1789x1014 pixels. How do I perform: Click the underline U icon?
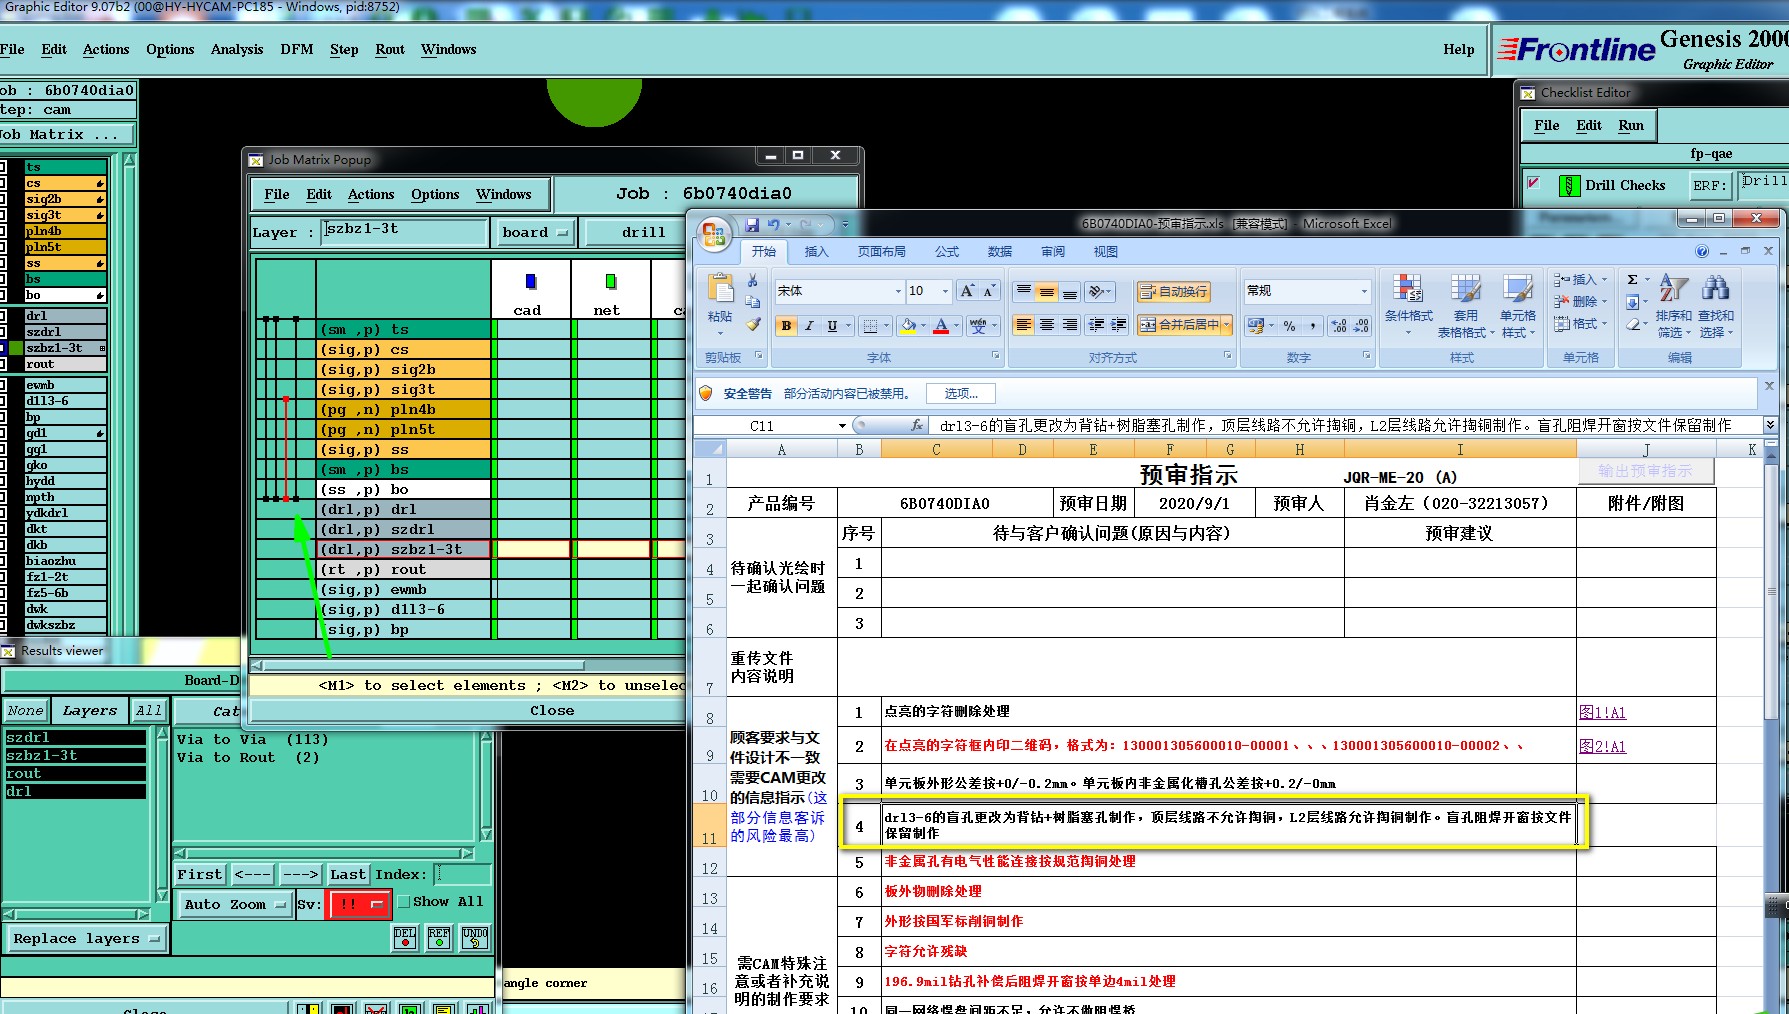[x=832, y=325]
